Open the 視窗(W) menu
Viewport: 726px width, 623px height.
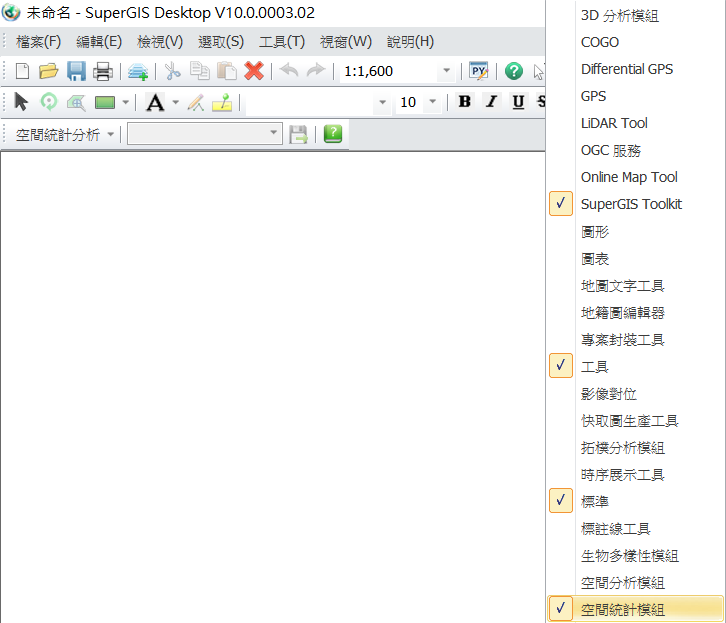tap(346, 42)
